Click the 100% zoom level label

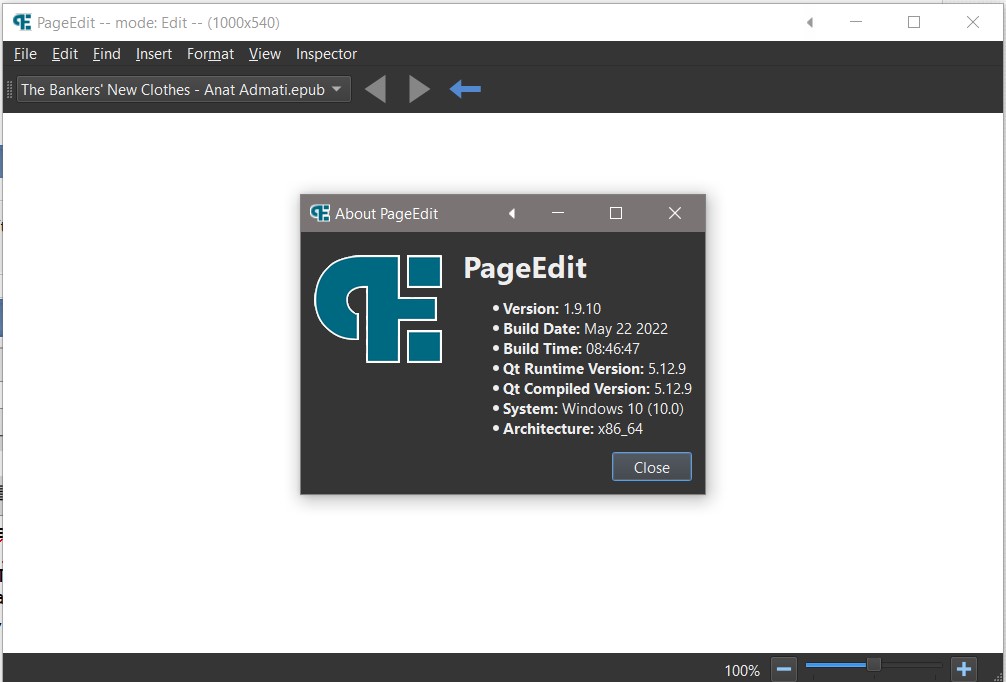click(742, 670)
